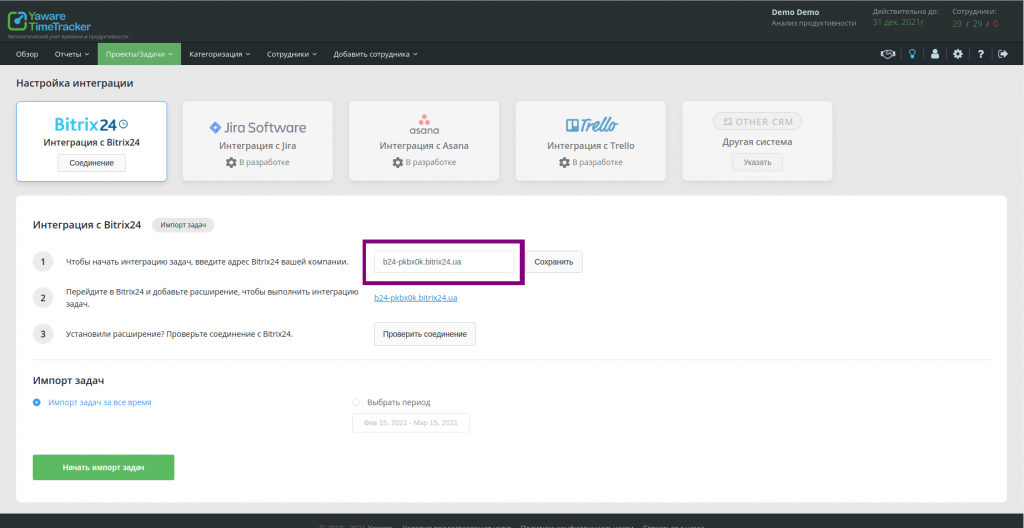Click the gear icon under Интеграция с Asana
The image size is (1024, 528).
tap(398, 162)
